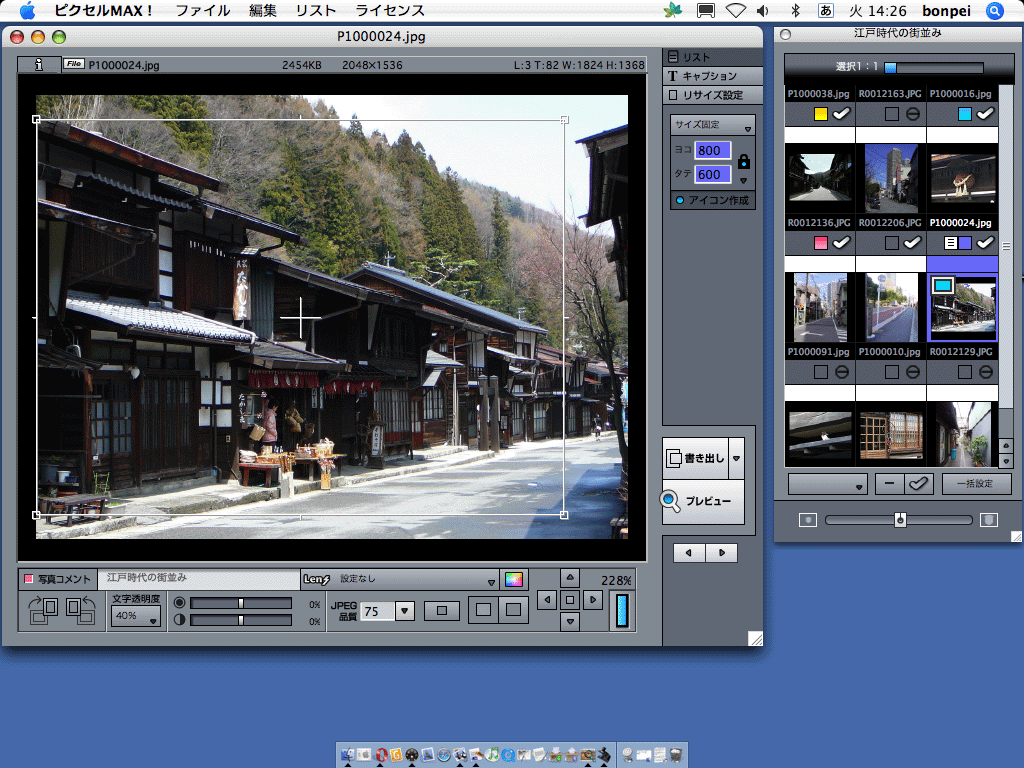Image resolution: width=1024 pixels, height=768 pixels.
Task: Go to previous image with left arrow
Action: tap(689, 552)
